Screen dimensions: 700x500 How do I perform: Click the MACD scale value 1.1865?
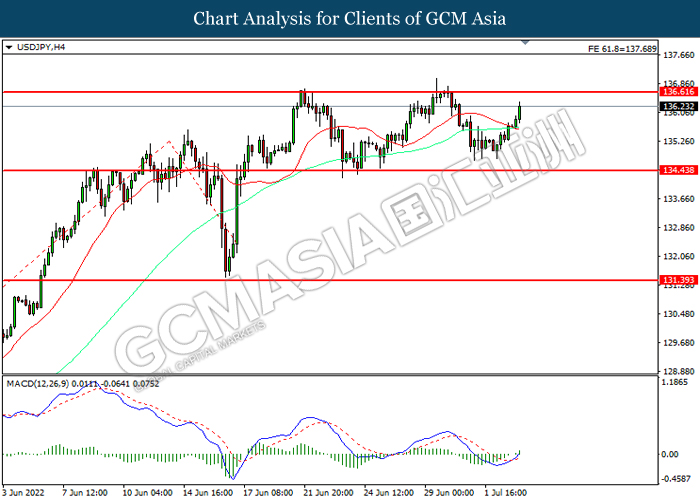675,383
